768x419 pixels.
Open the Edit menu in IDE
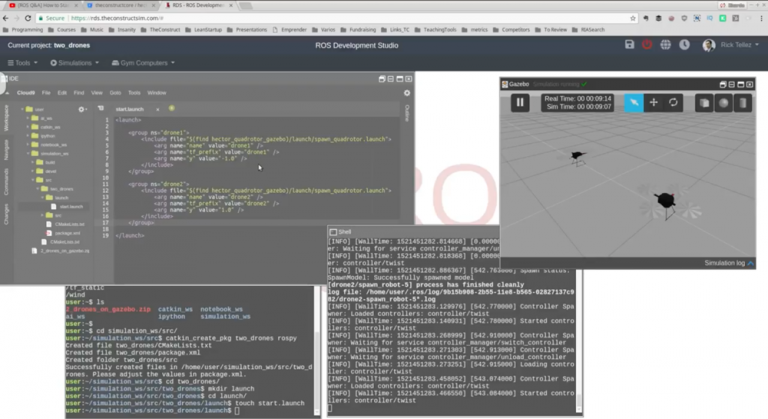tap(62, 93)
